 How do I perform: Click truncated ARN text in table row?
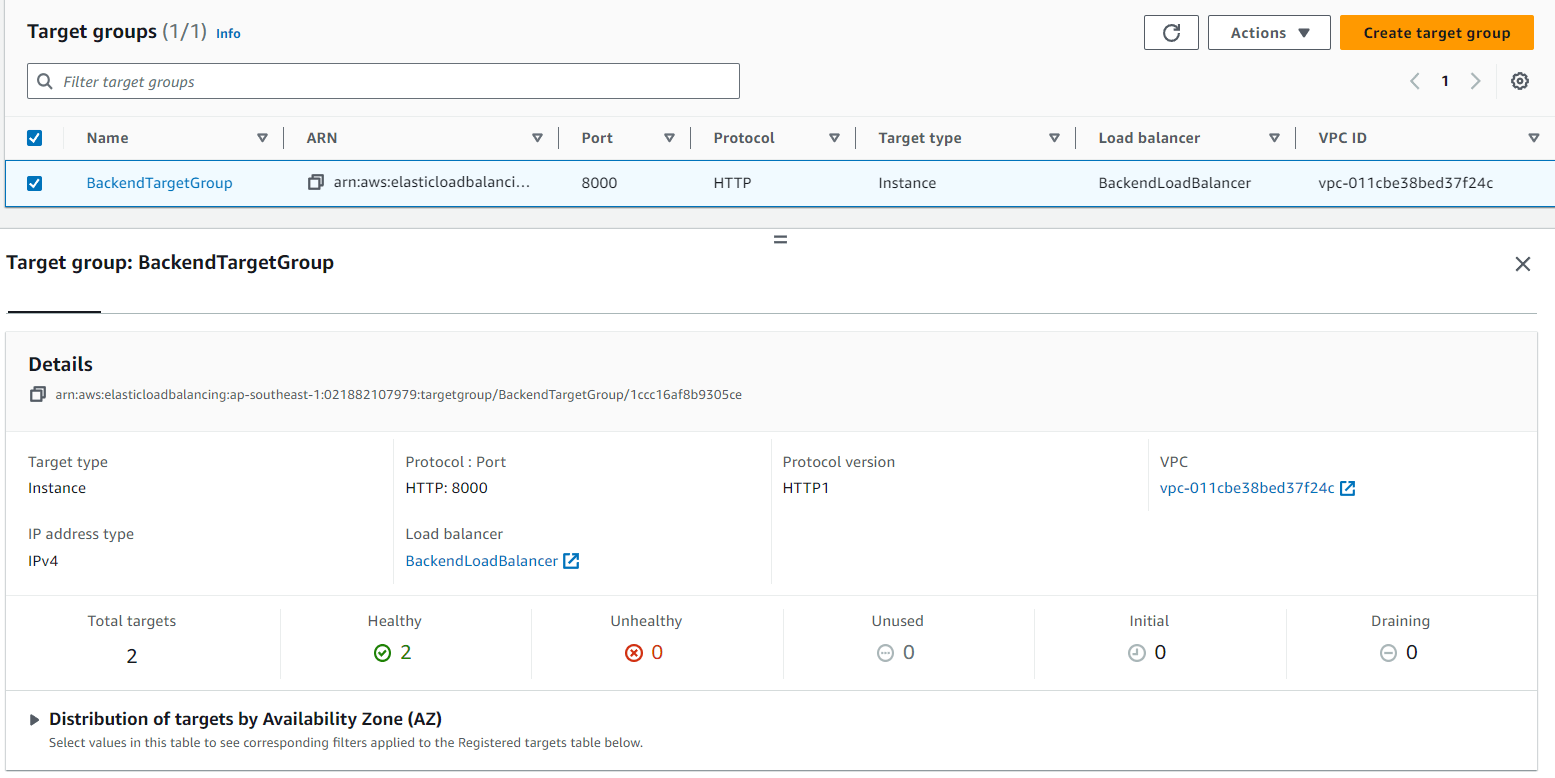click(432, 183)
